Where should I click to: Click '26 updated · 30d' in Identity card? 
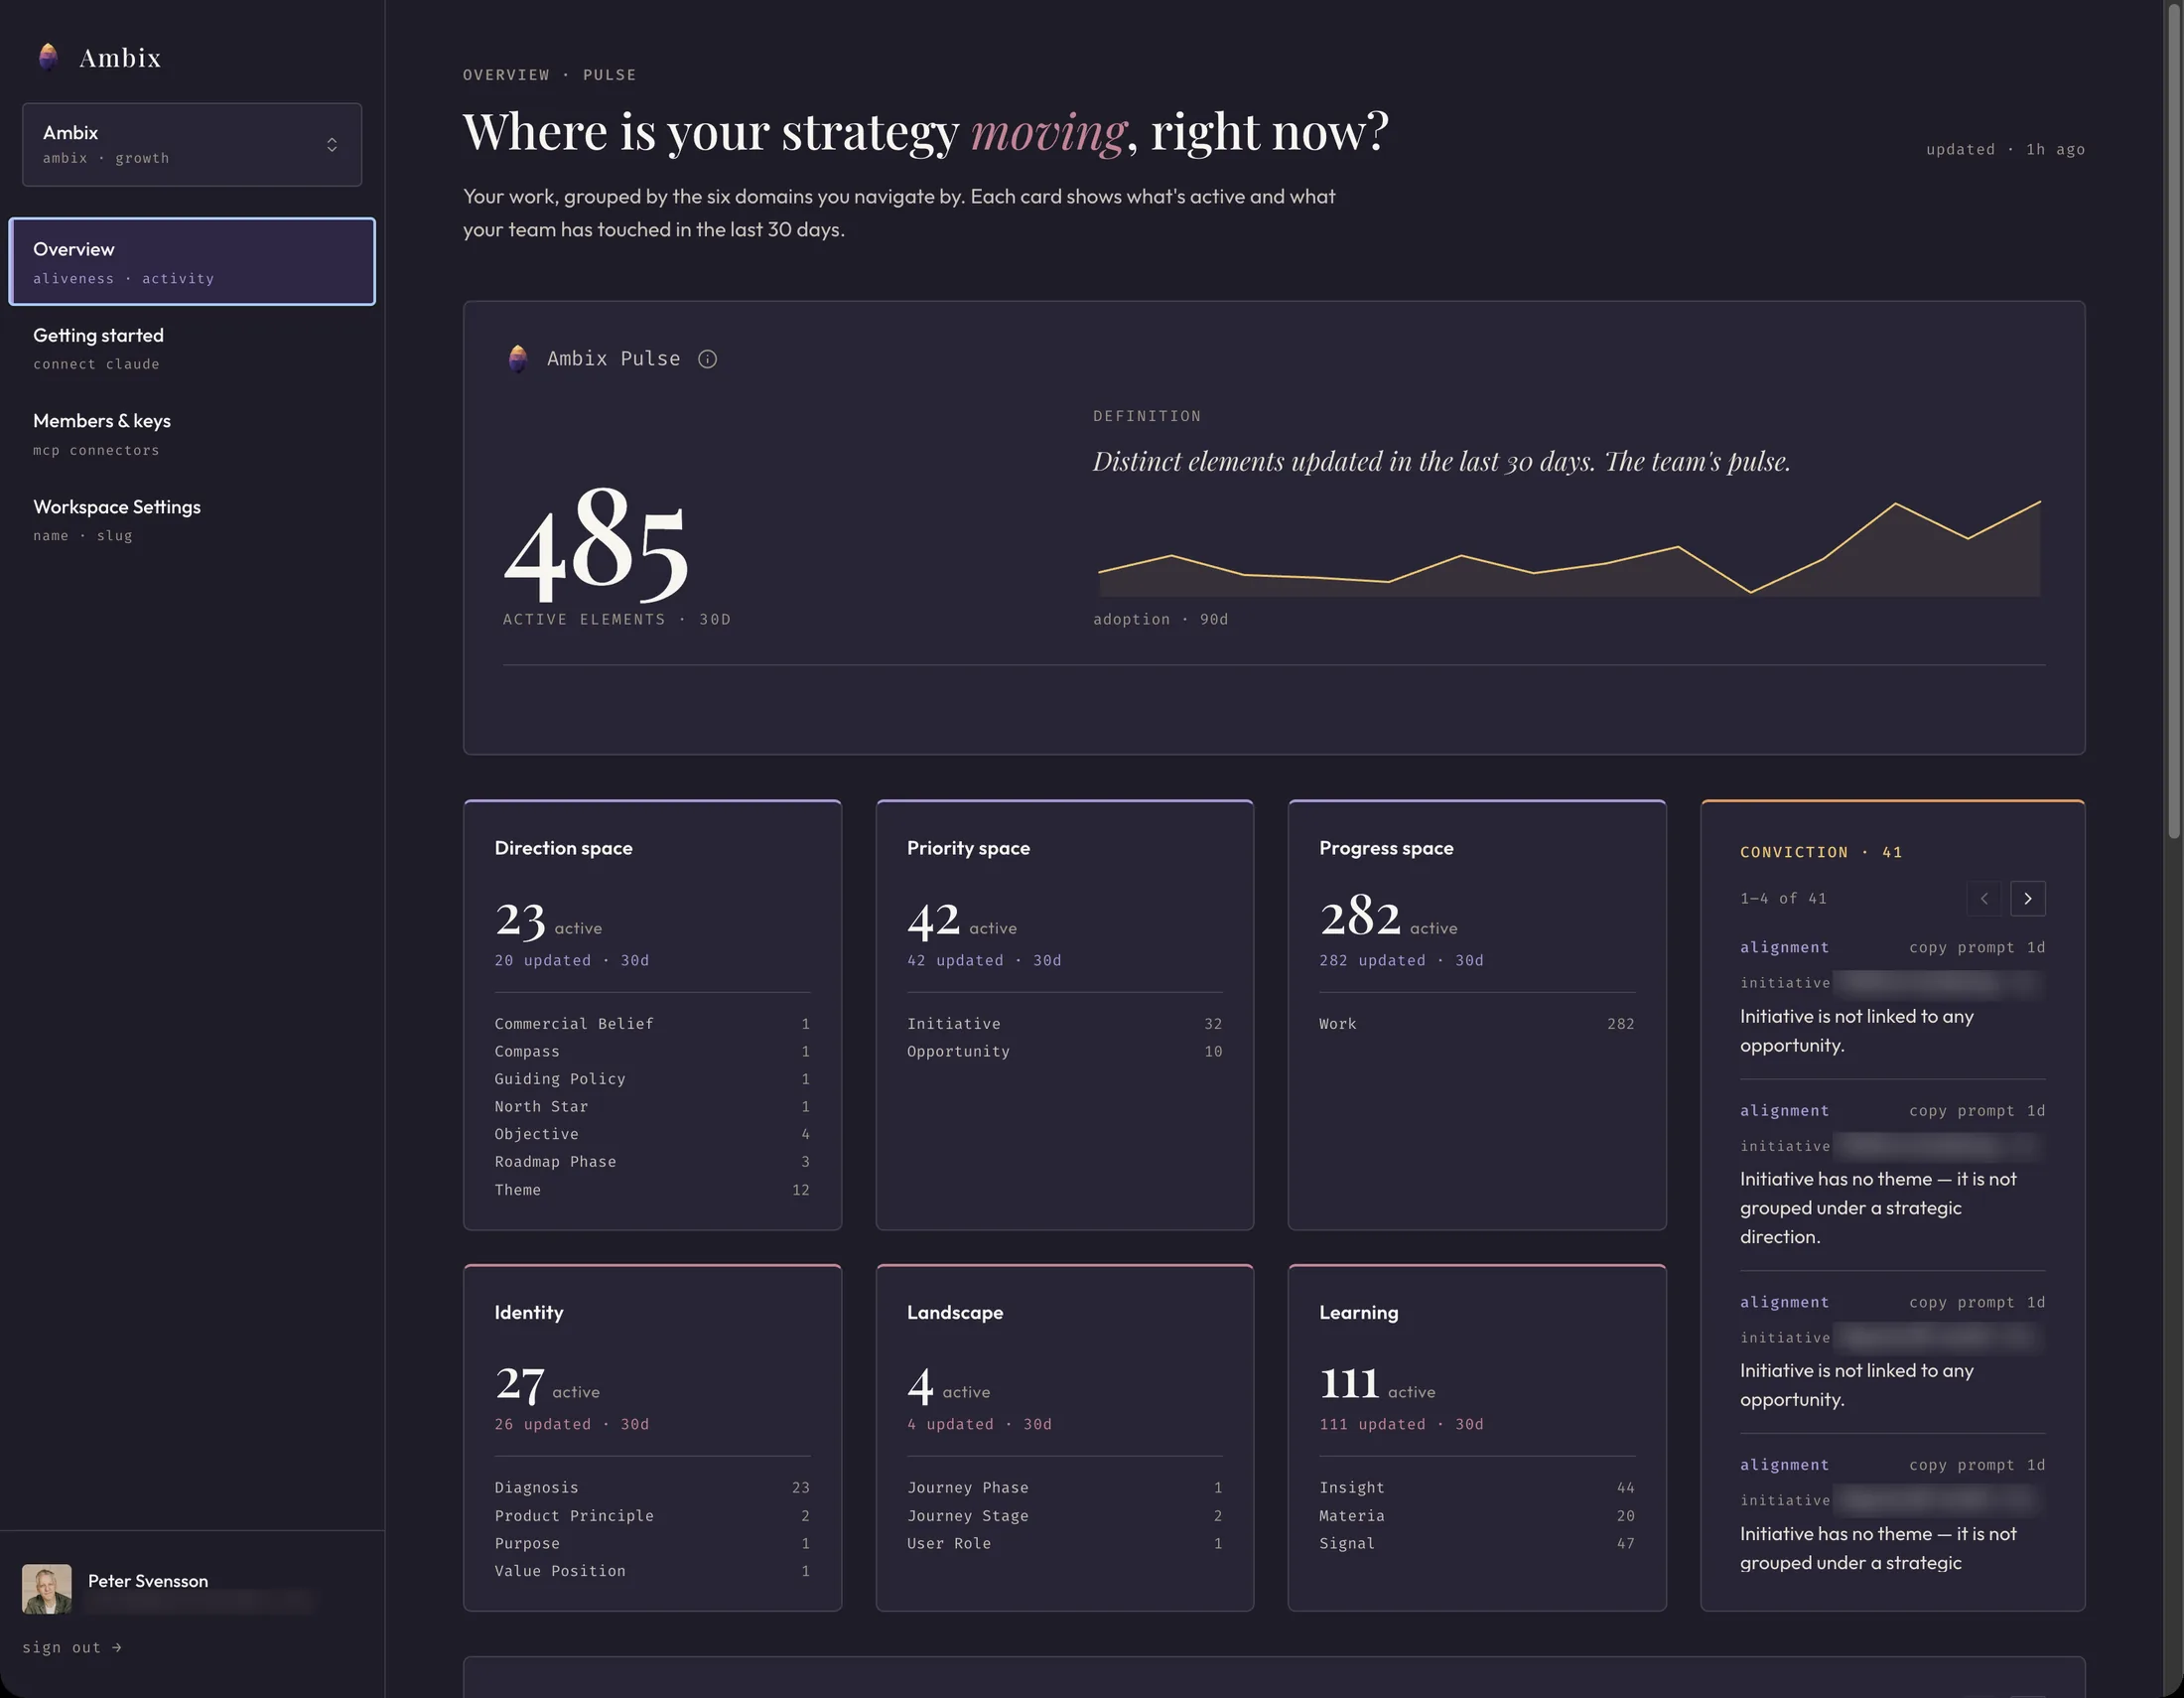572,1424
